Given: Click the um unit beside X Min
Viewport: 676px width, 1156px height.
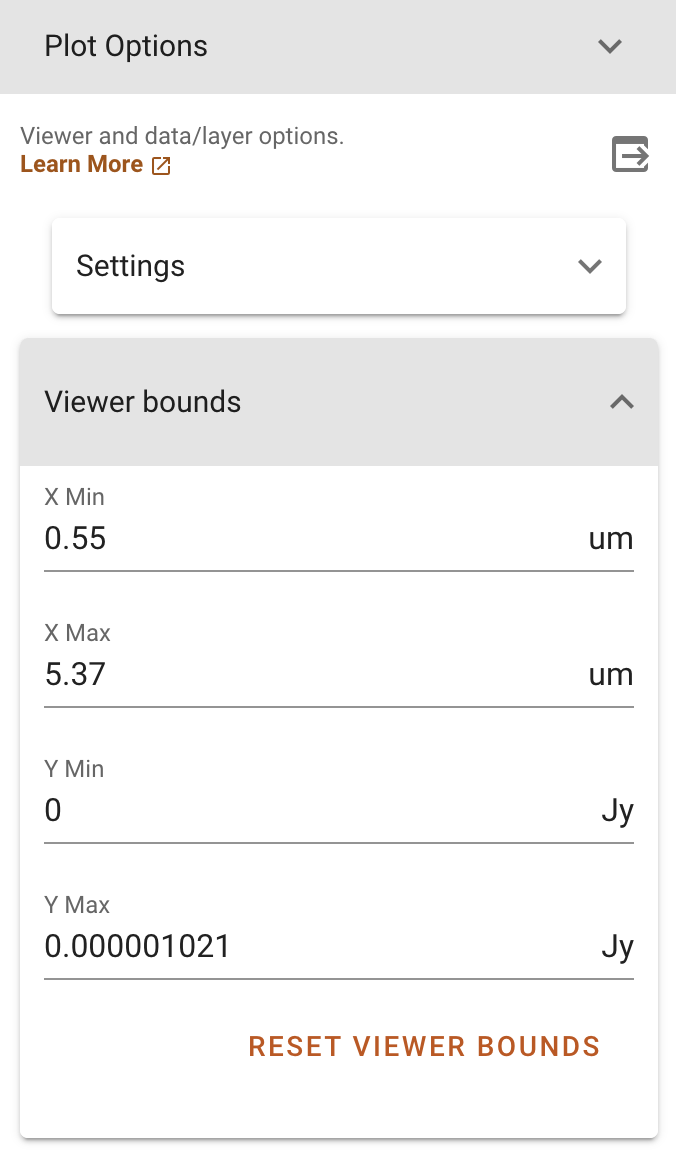Looking at the screenshot, I should (610, 540).
